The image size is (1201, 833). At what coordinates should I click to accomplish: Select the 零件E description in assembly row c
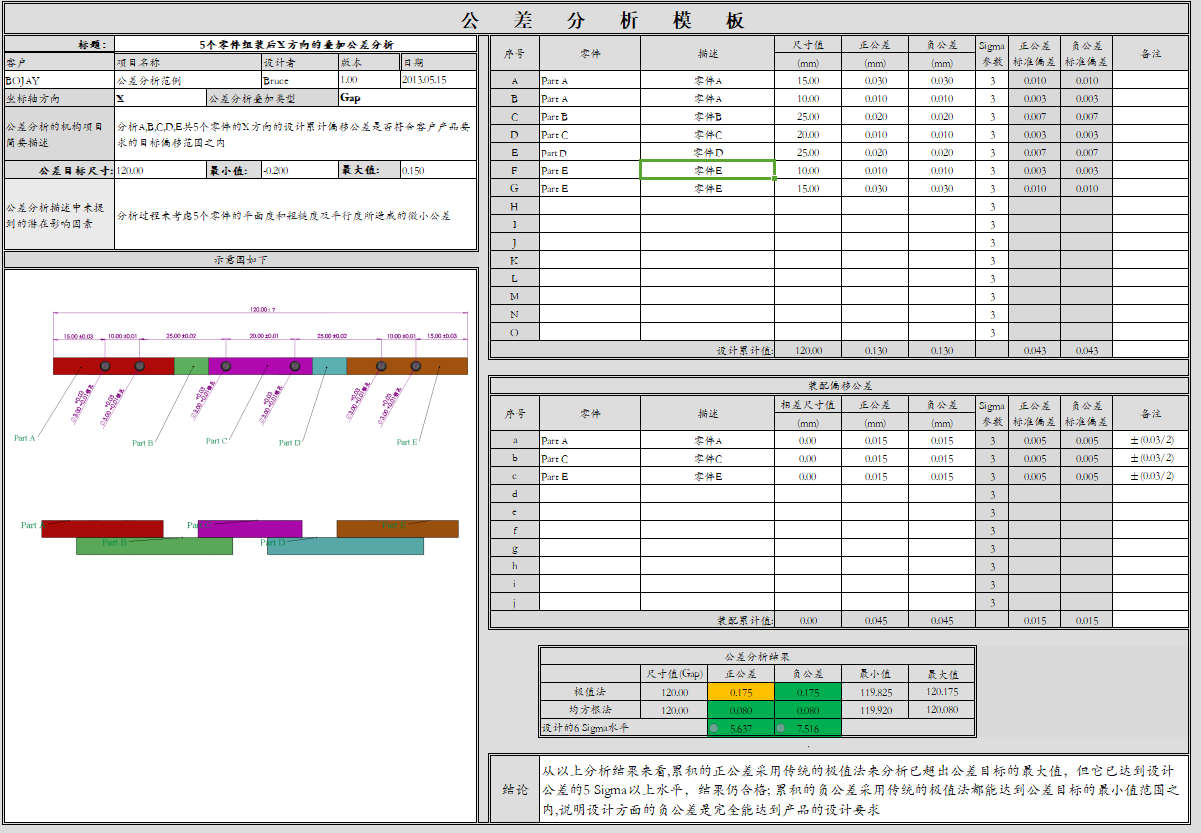(707, 476)
